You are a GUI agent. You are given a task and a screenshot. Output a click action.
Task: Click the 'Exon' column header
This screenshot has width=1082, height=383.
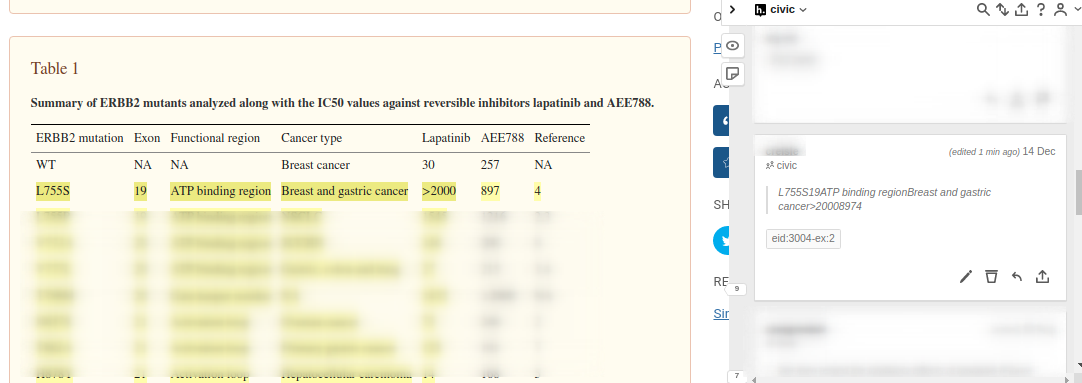tap(147, 138)
